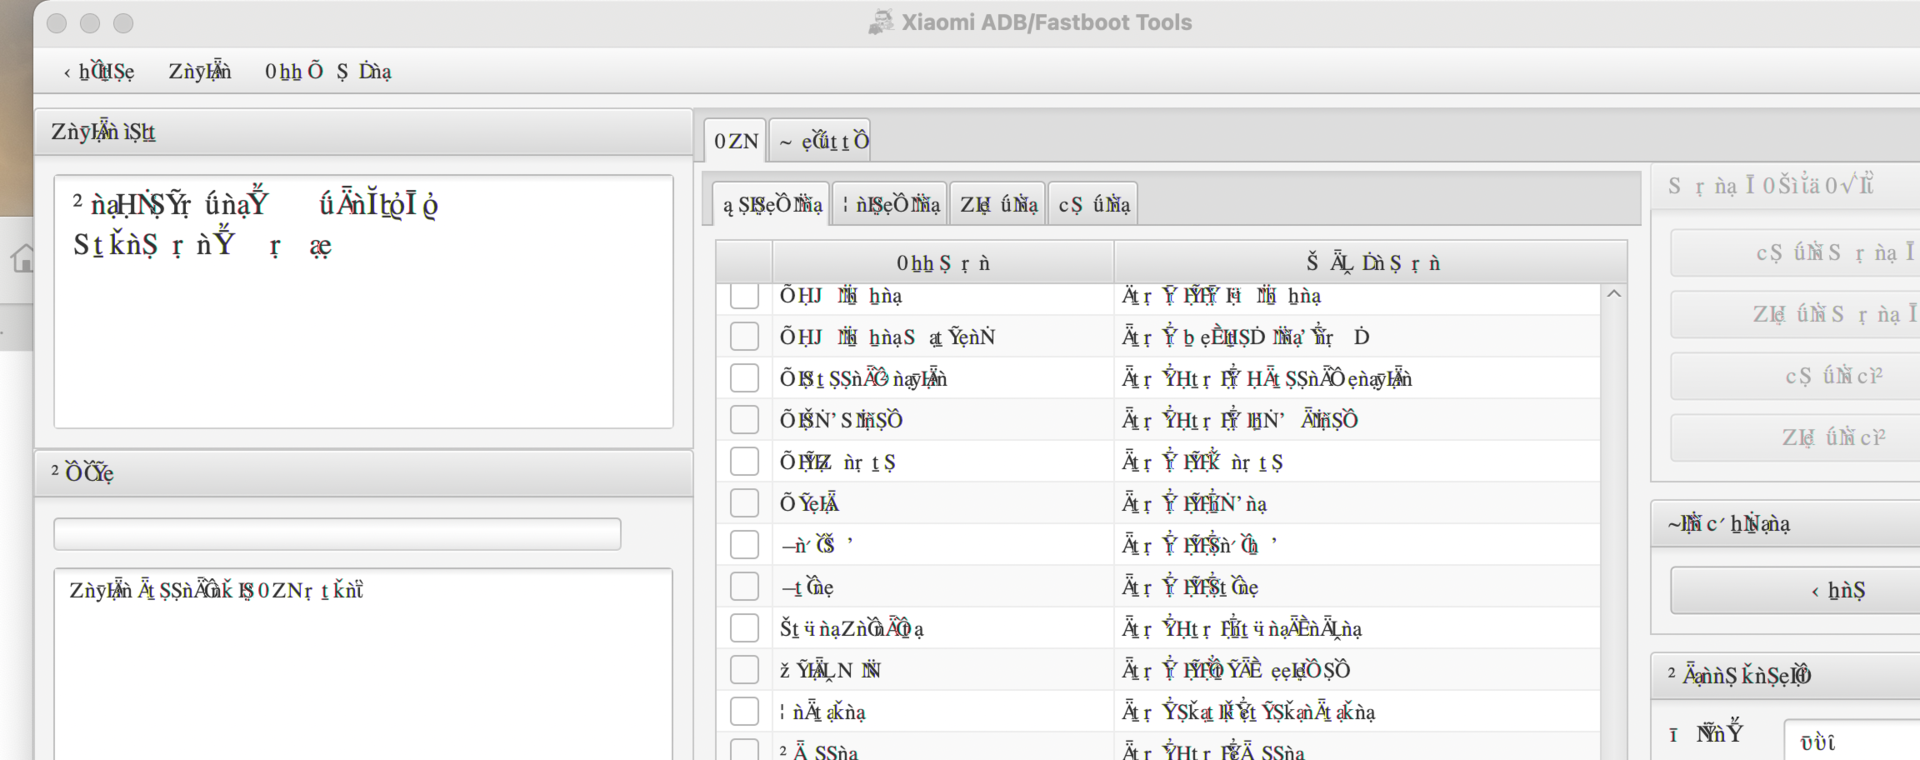Click the Screen density value field
Screen dimensions: 1920x760
pos(1850,741)
